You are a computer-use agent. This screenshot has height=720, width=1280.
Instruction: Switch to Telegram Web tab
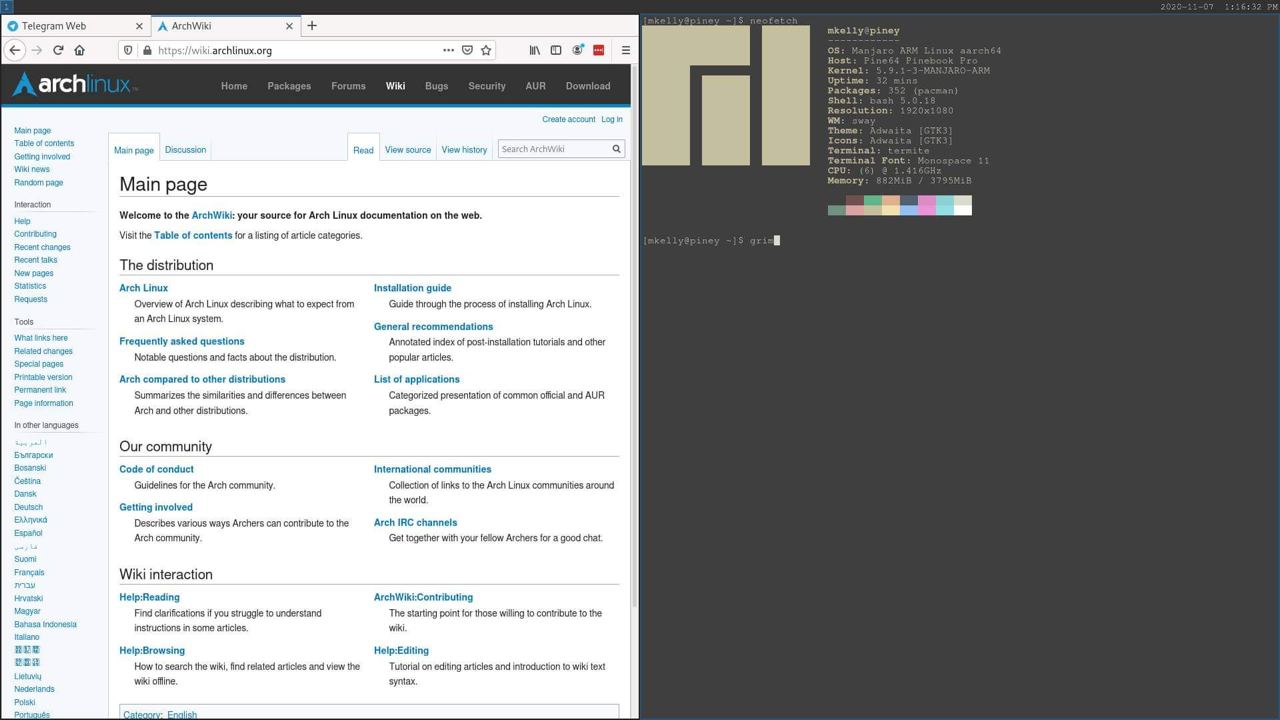point(76,26)
